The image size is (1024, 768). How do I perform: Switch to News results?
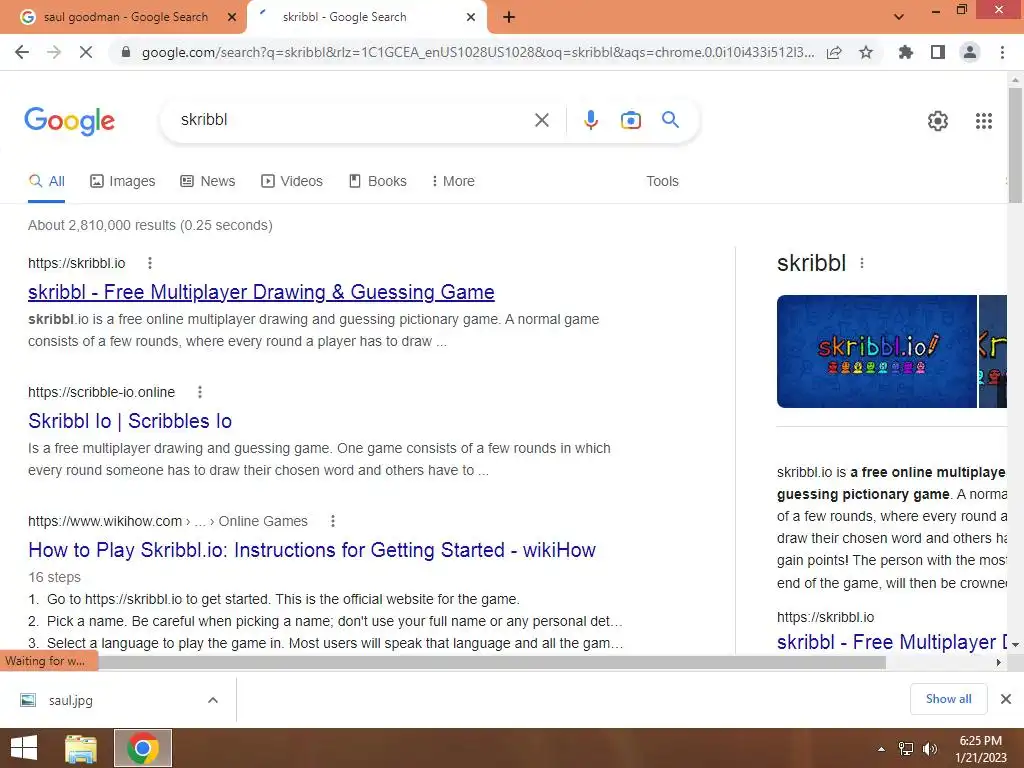point(208,182)
